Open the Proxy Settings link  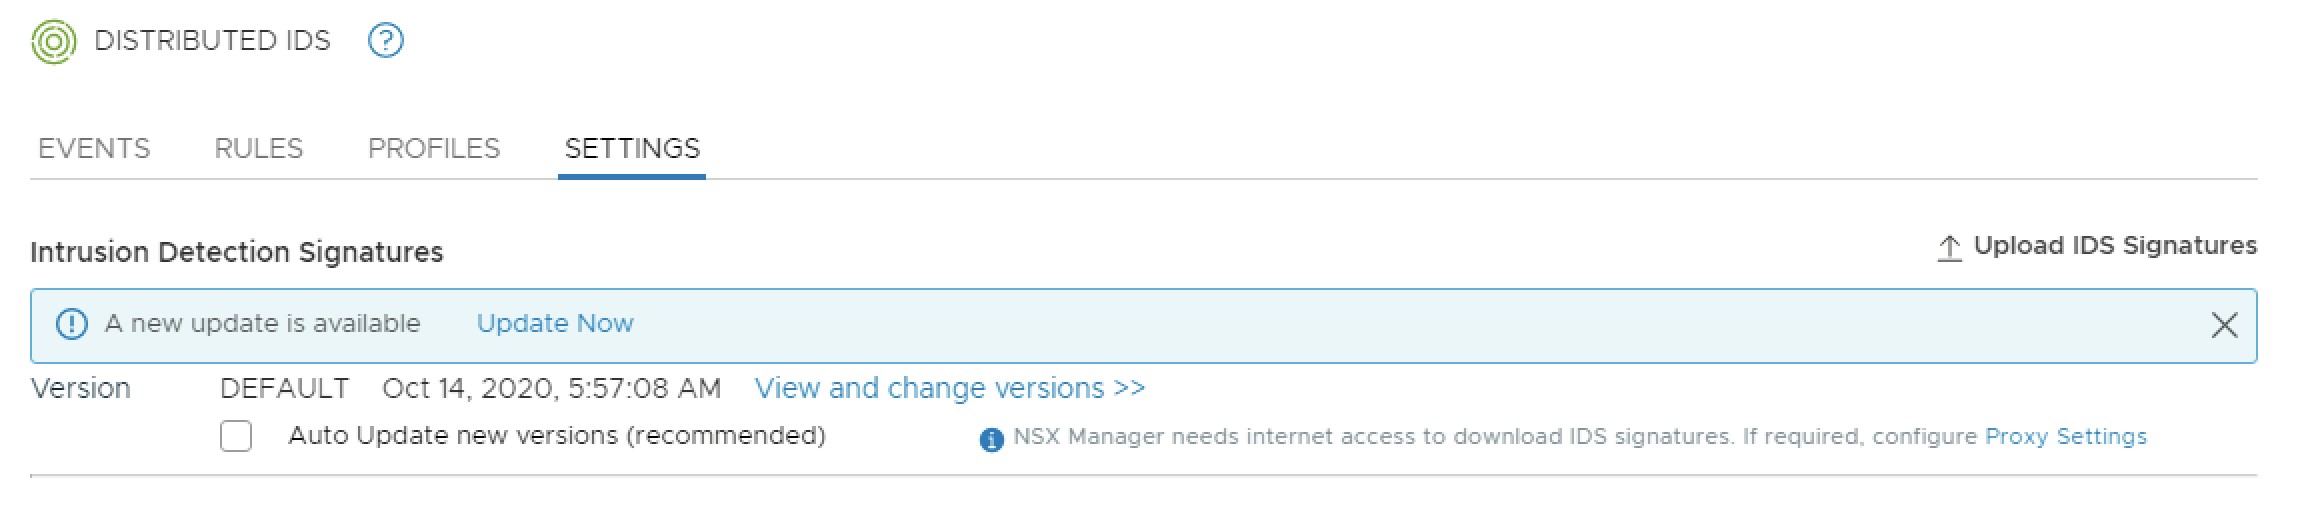pyautogui.click(x=2065, y=437)
